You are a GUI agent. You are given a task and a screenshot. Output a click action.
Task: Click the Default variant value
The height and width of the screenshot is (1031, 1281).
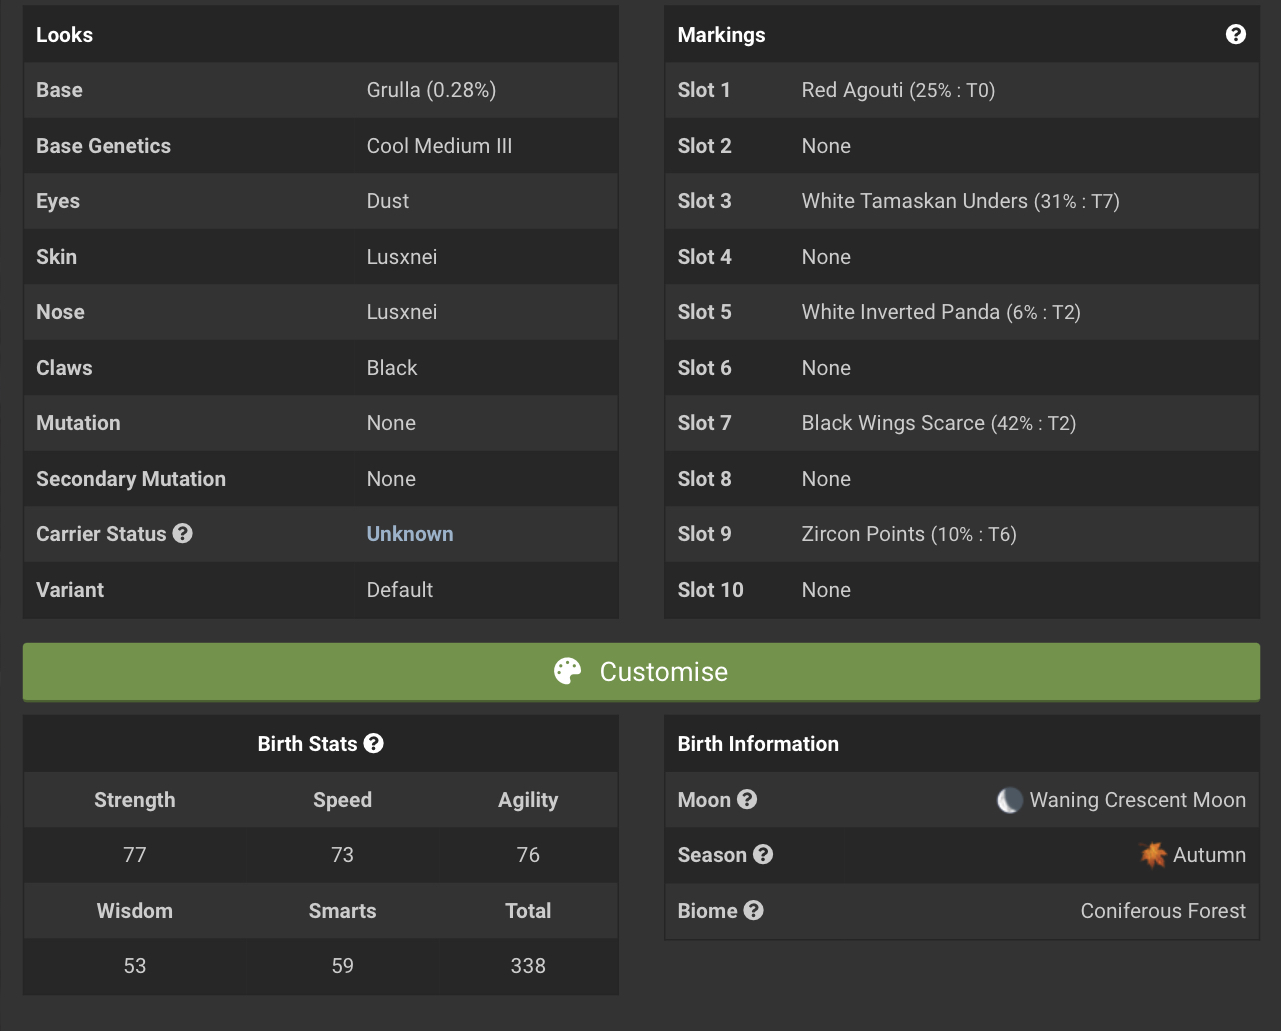(x=400, y=590)
